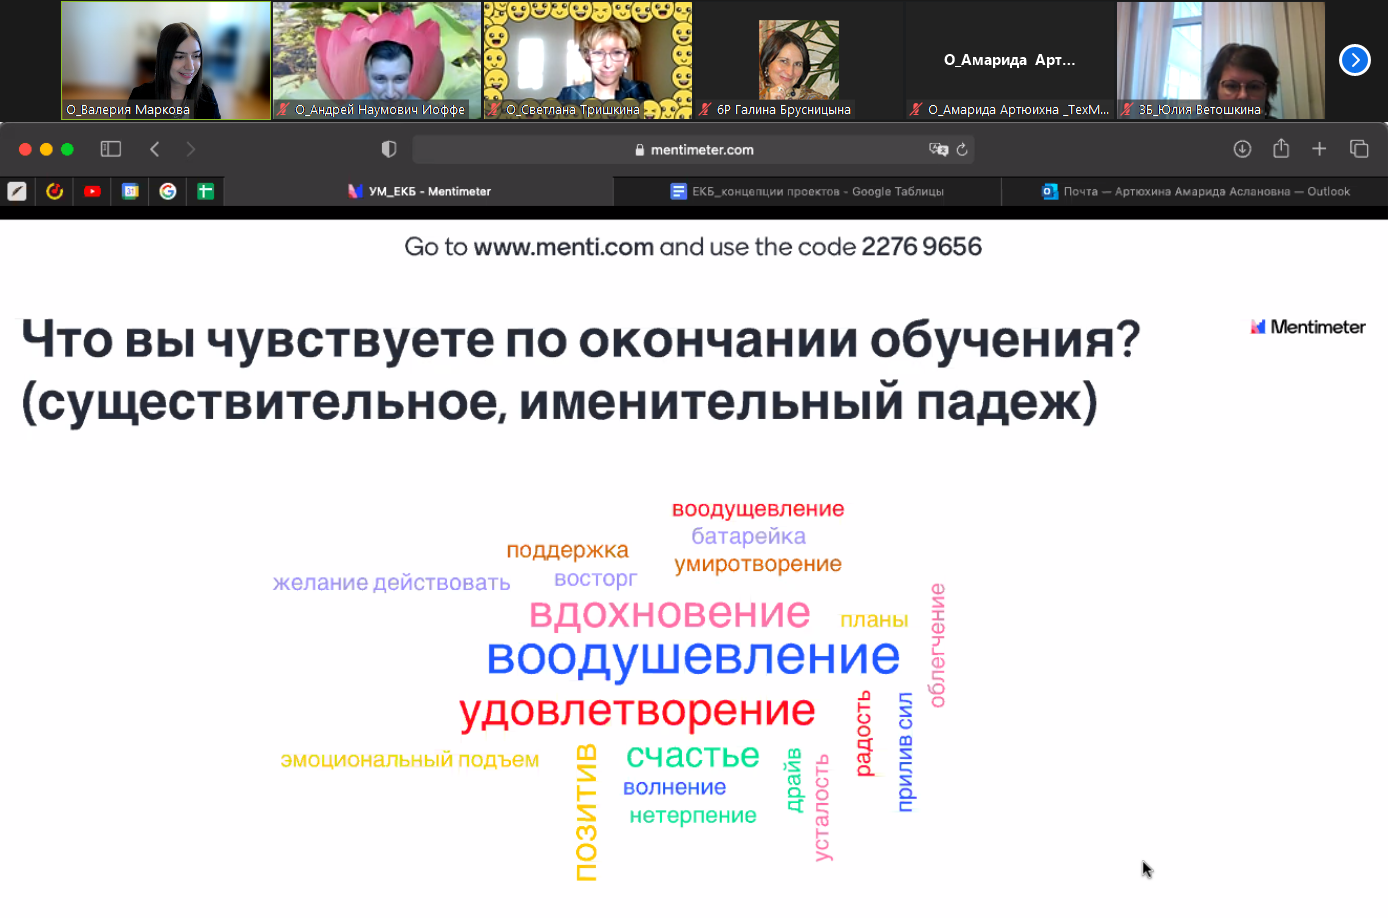Image resolution: width=1388 pixels, height=918 pixels.
Task: Switch to the Google Таблицы tab
Action: tap(806, 191)
